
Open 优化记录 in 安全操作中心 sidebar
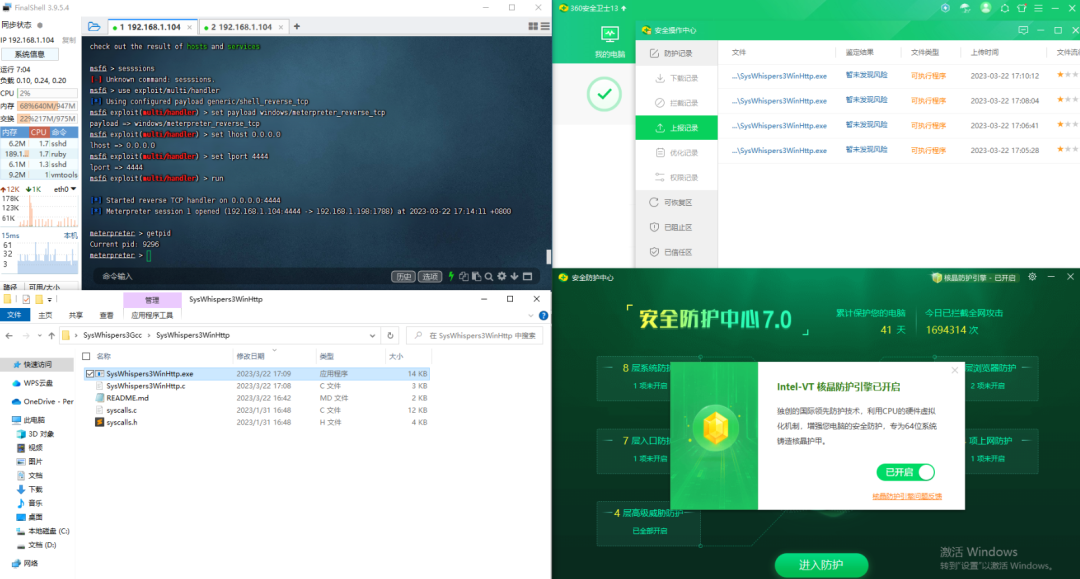pyautogui.click(x=676, y=152)
